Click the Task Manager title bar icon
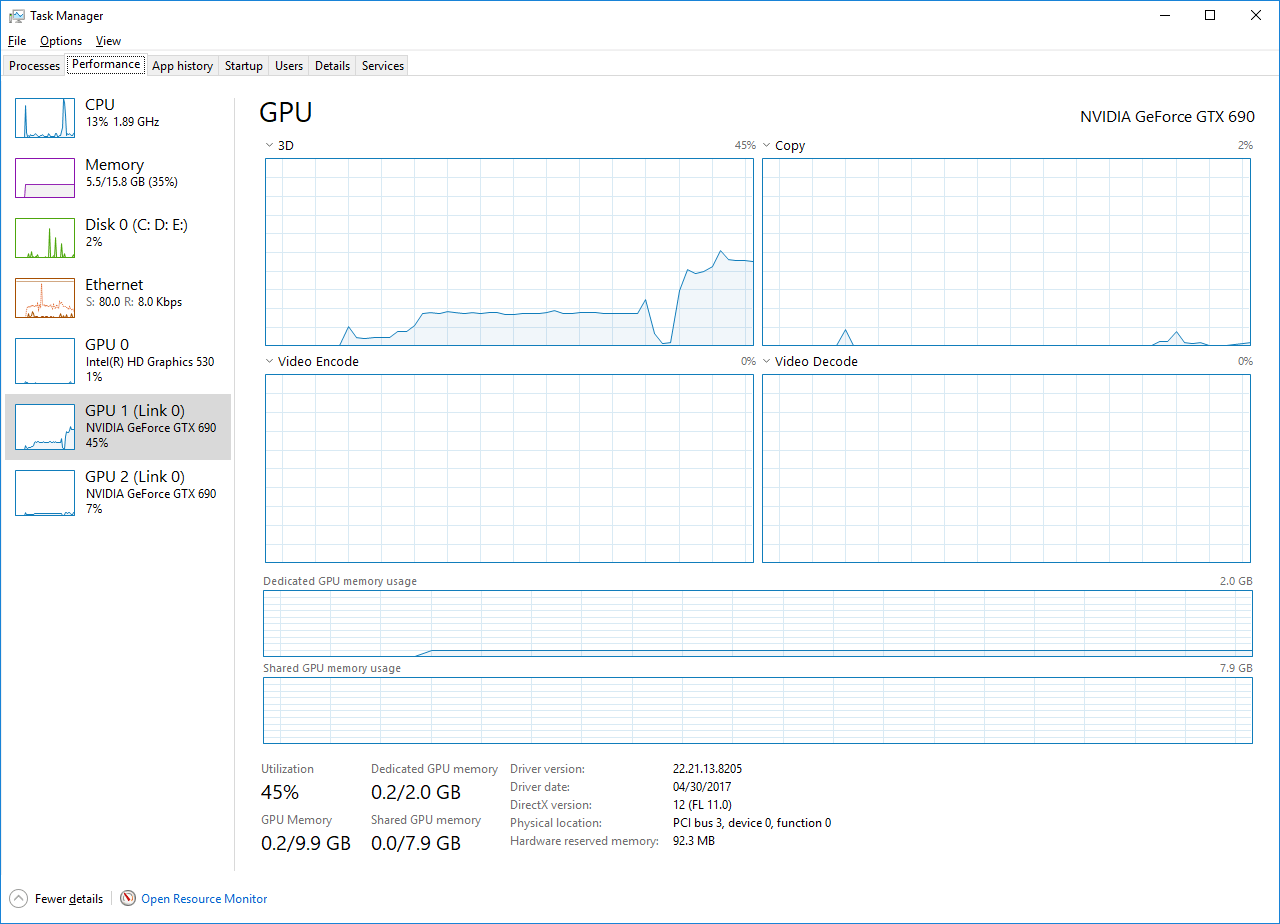This screenshot has width=1280, height=924. point(15,15)
